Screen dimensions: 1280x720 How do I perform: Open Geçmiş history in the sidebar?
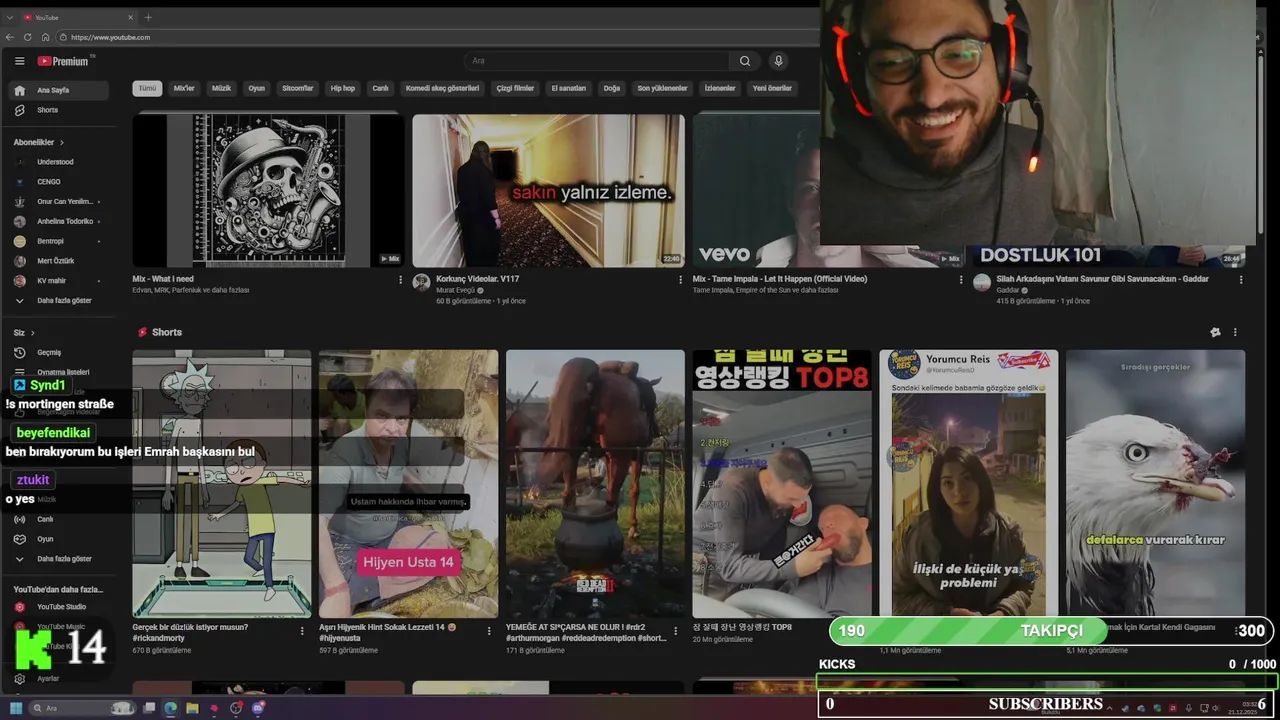click(59, 352)
